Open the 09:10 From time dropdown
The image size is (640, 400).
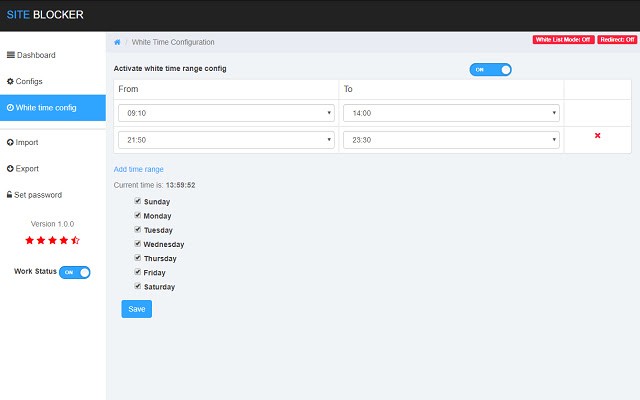(x=226, y=113)
